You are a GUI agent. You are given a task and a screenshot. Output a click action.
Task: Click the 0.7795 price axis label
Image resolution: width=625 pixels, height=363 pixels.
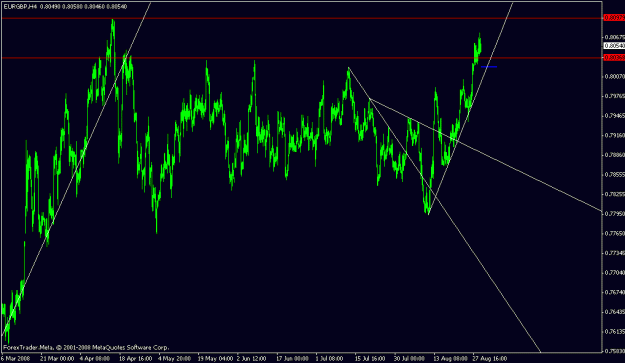[614, 214]
